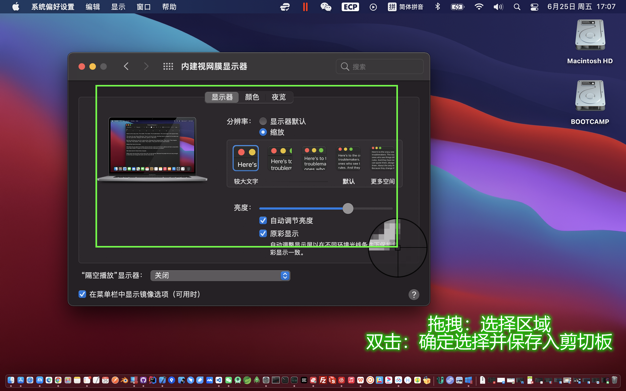Open the help question mark button
Screen dimensions: 626x391
(x=414, y=295)
